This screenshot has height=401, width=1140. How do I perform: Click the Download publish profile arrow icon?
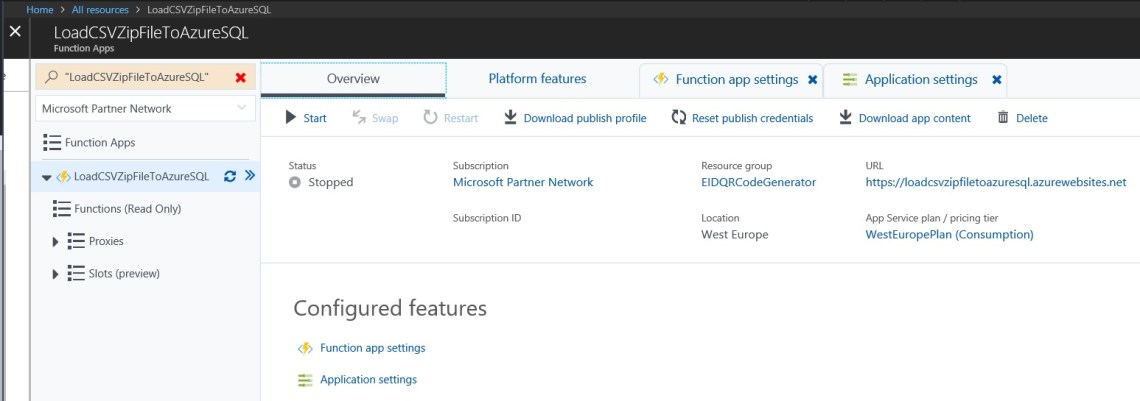pyautogui.click(x=510, y=118)
